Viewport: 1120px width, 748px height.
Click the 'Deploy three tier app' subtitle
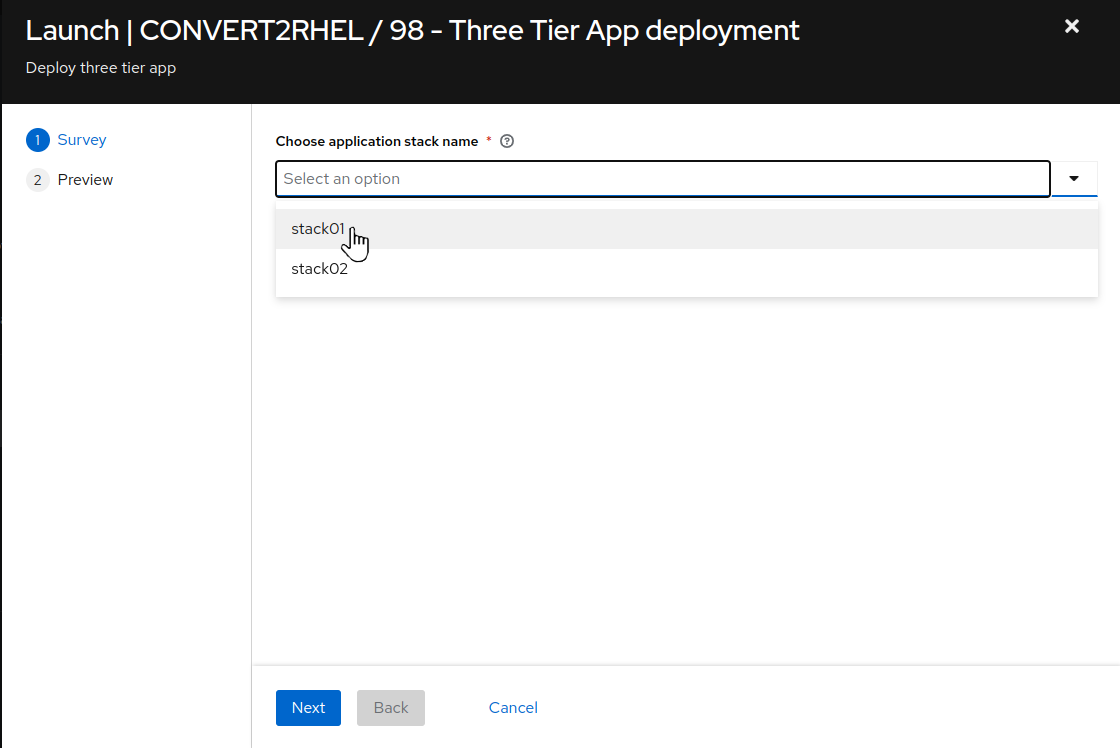point(101,68)
